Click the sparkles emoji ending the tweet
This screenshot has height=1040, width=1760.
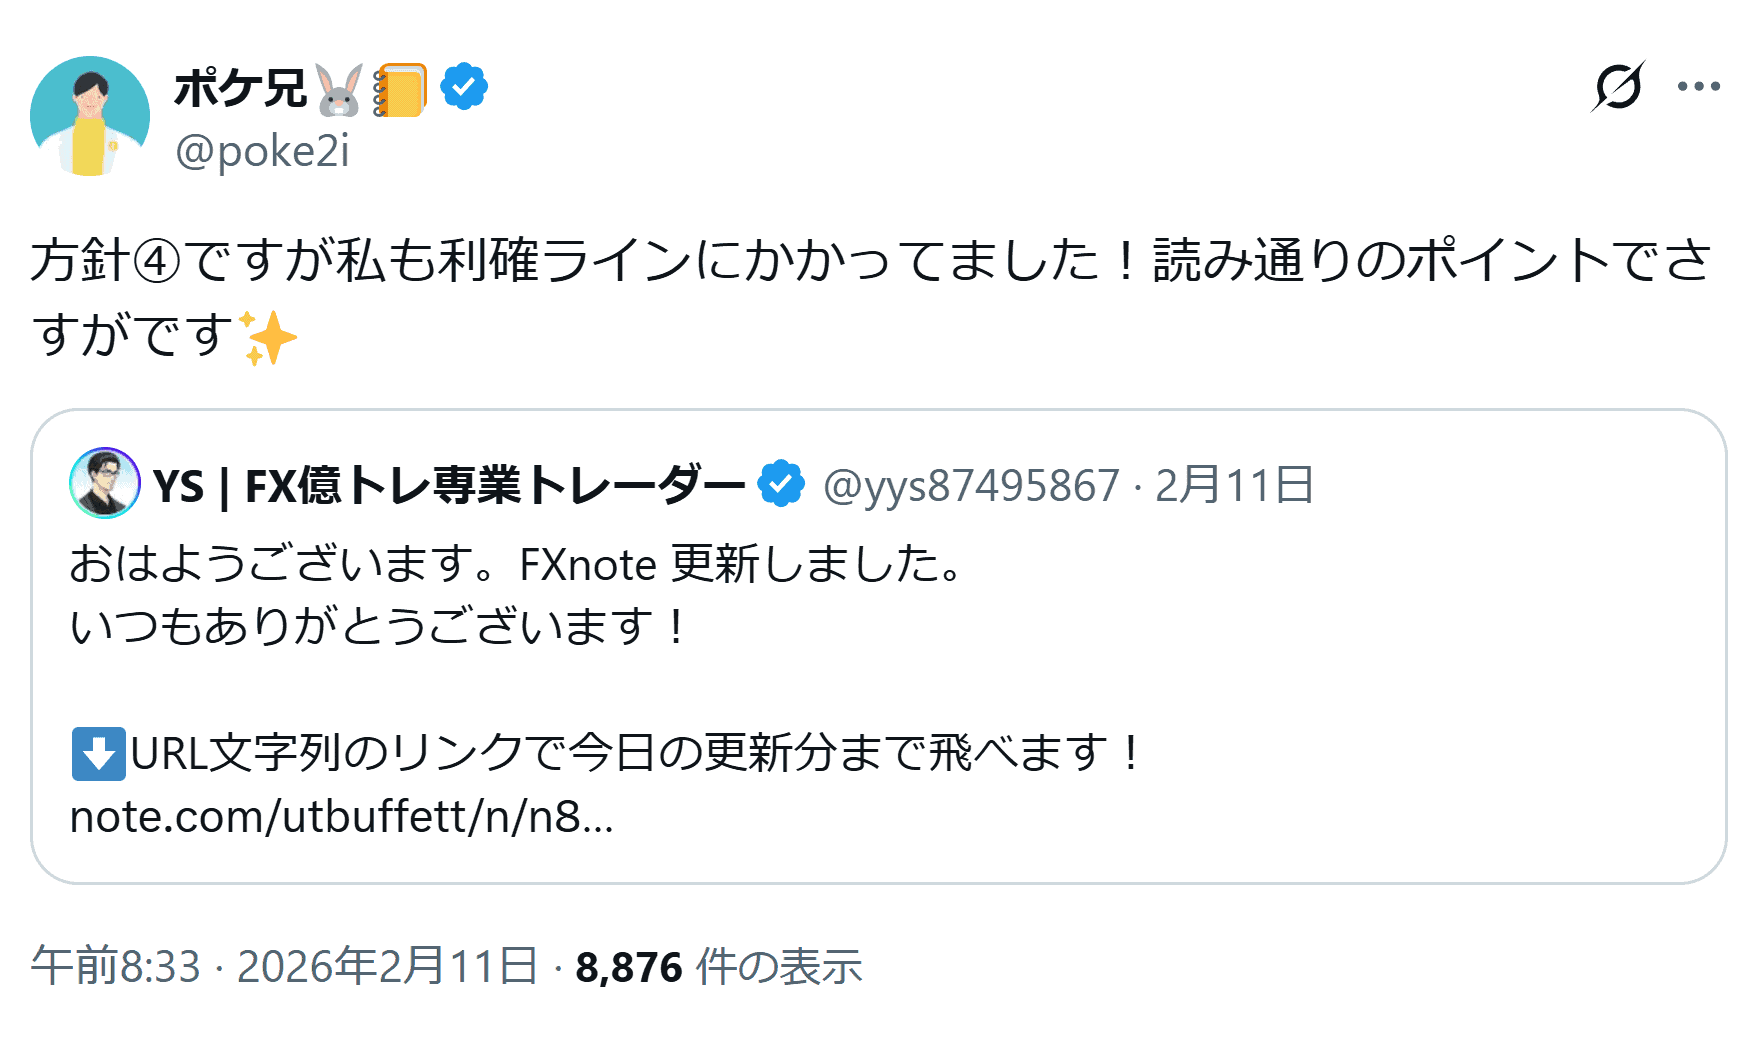click(x=268, y=337)
